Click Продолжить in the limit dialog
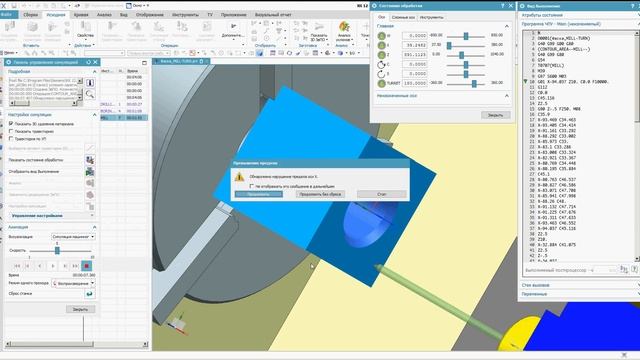 [259, 194]
